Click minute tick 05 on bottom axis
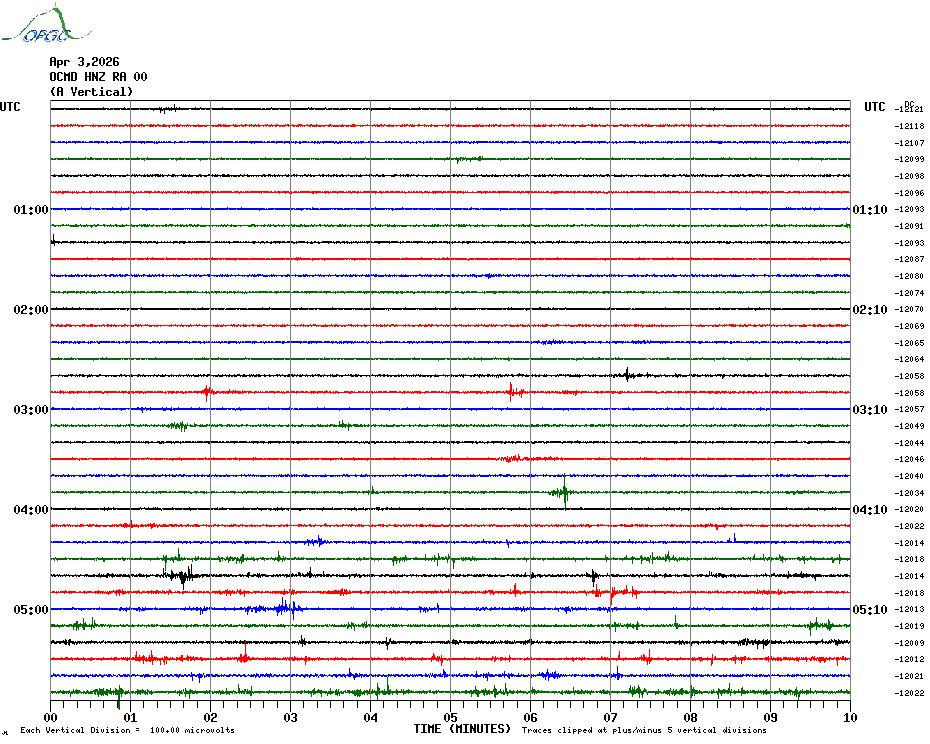The width and height of the screenshot is (930, 744). 451,718
